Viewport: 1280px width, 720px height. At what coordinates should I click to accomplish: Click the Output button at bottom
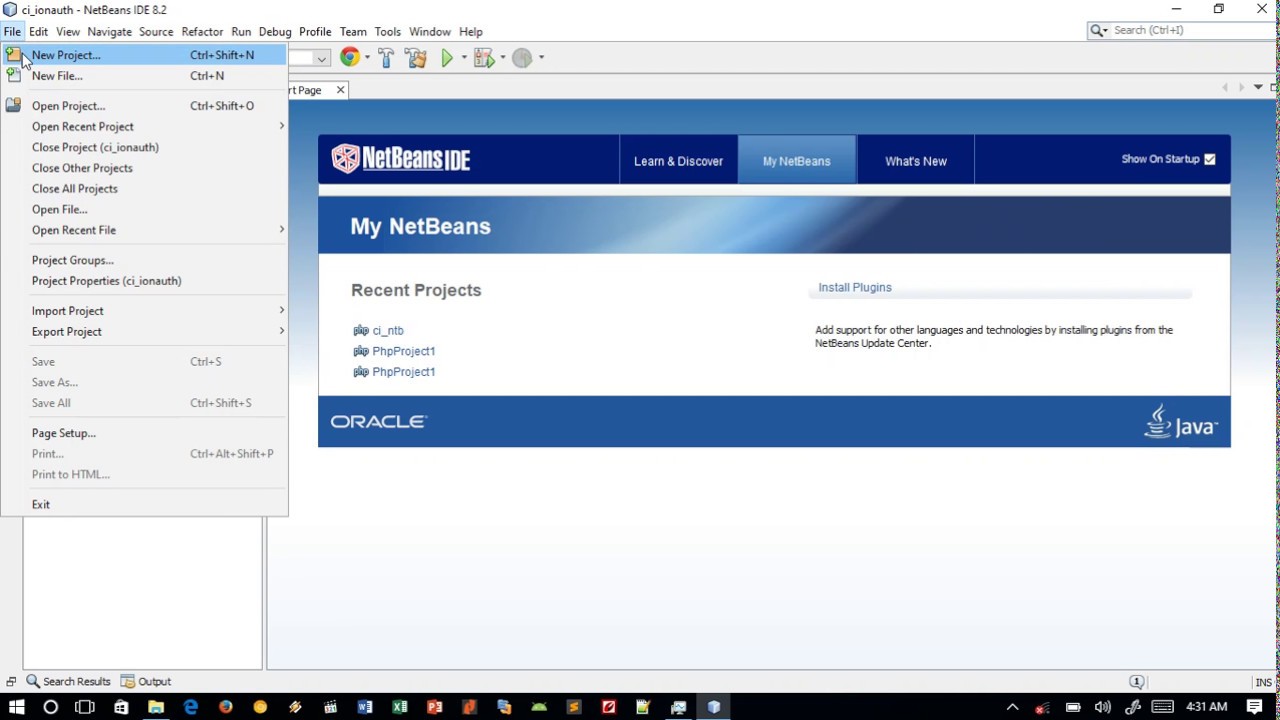pos(146,681)
